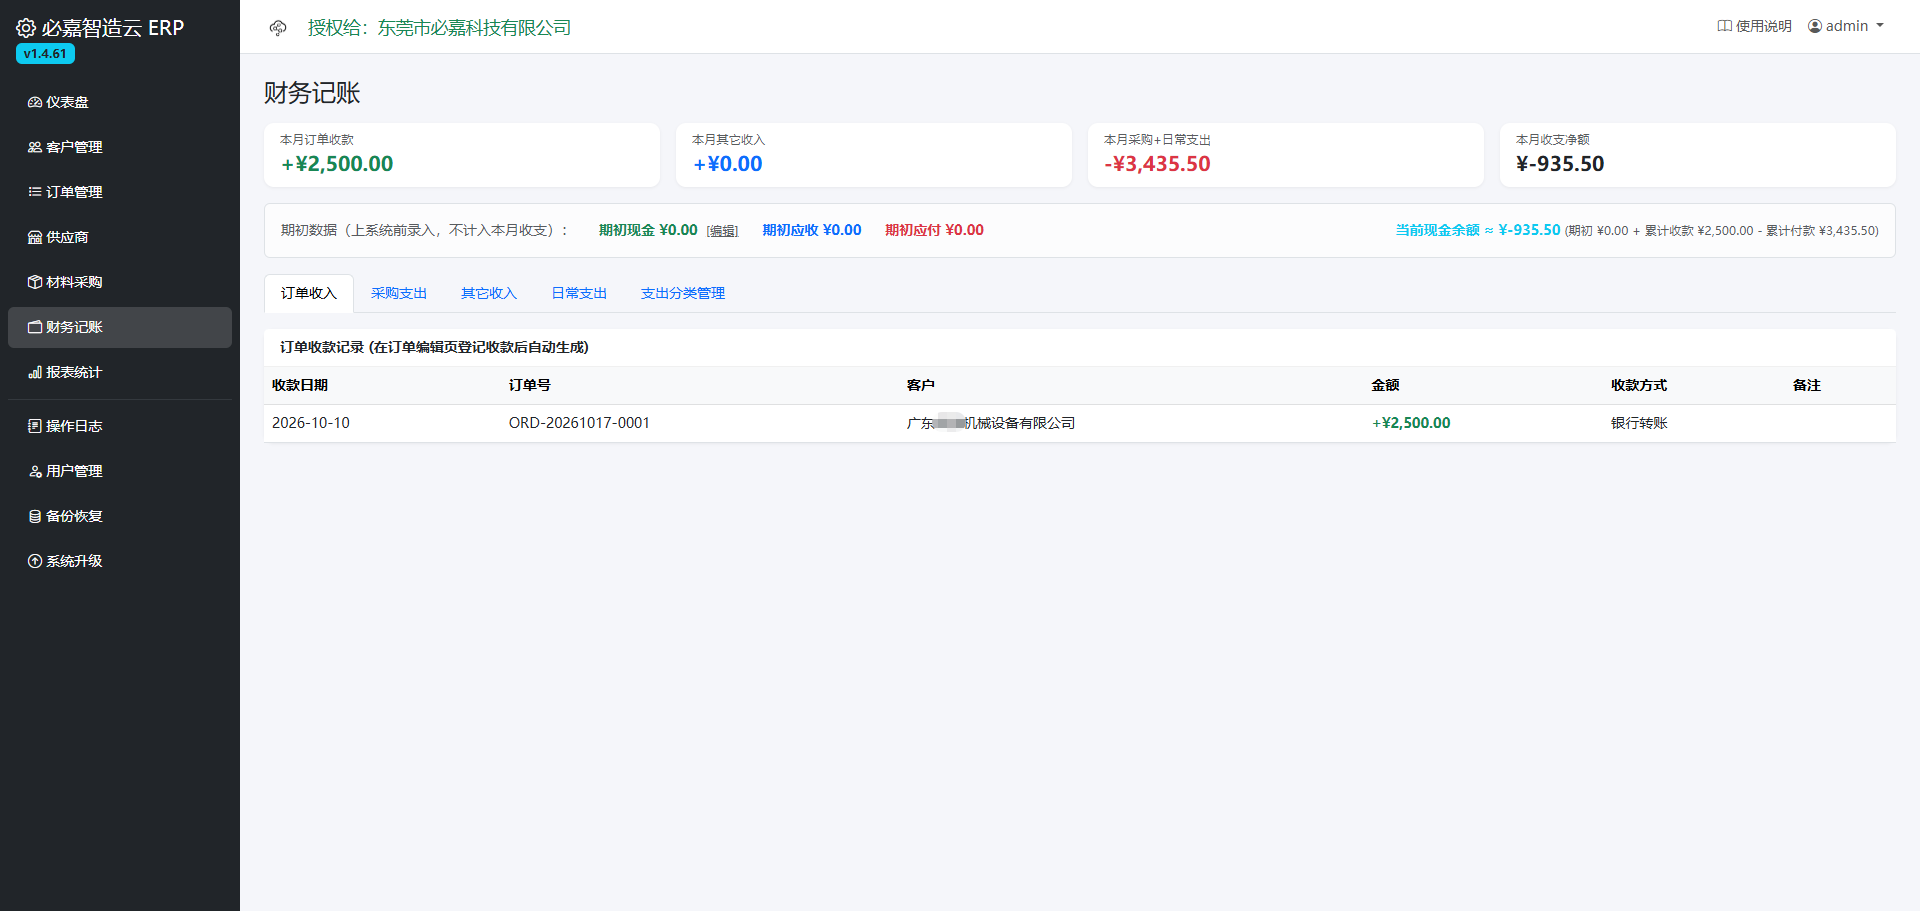The width and height of the screenshot is (1920, 911).
Task: Select the 财务记账 sidebar menu item
Action: pos(120,328)
